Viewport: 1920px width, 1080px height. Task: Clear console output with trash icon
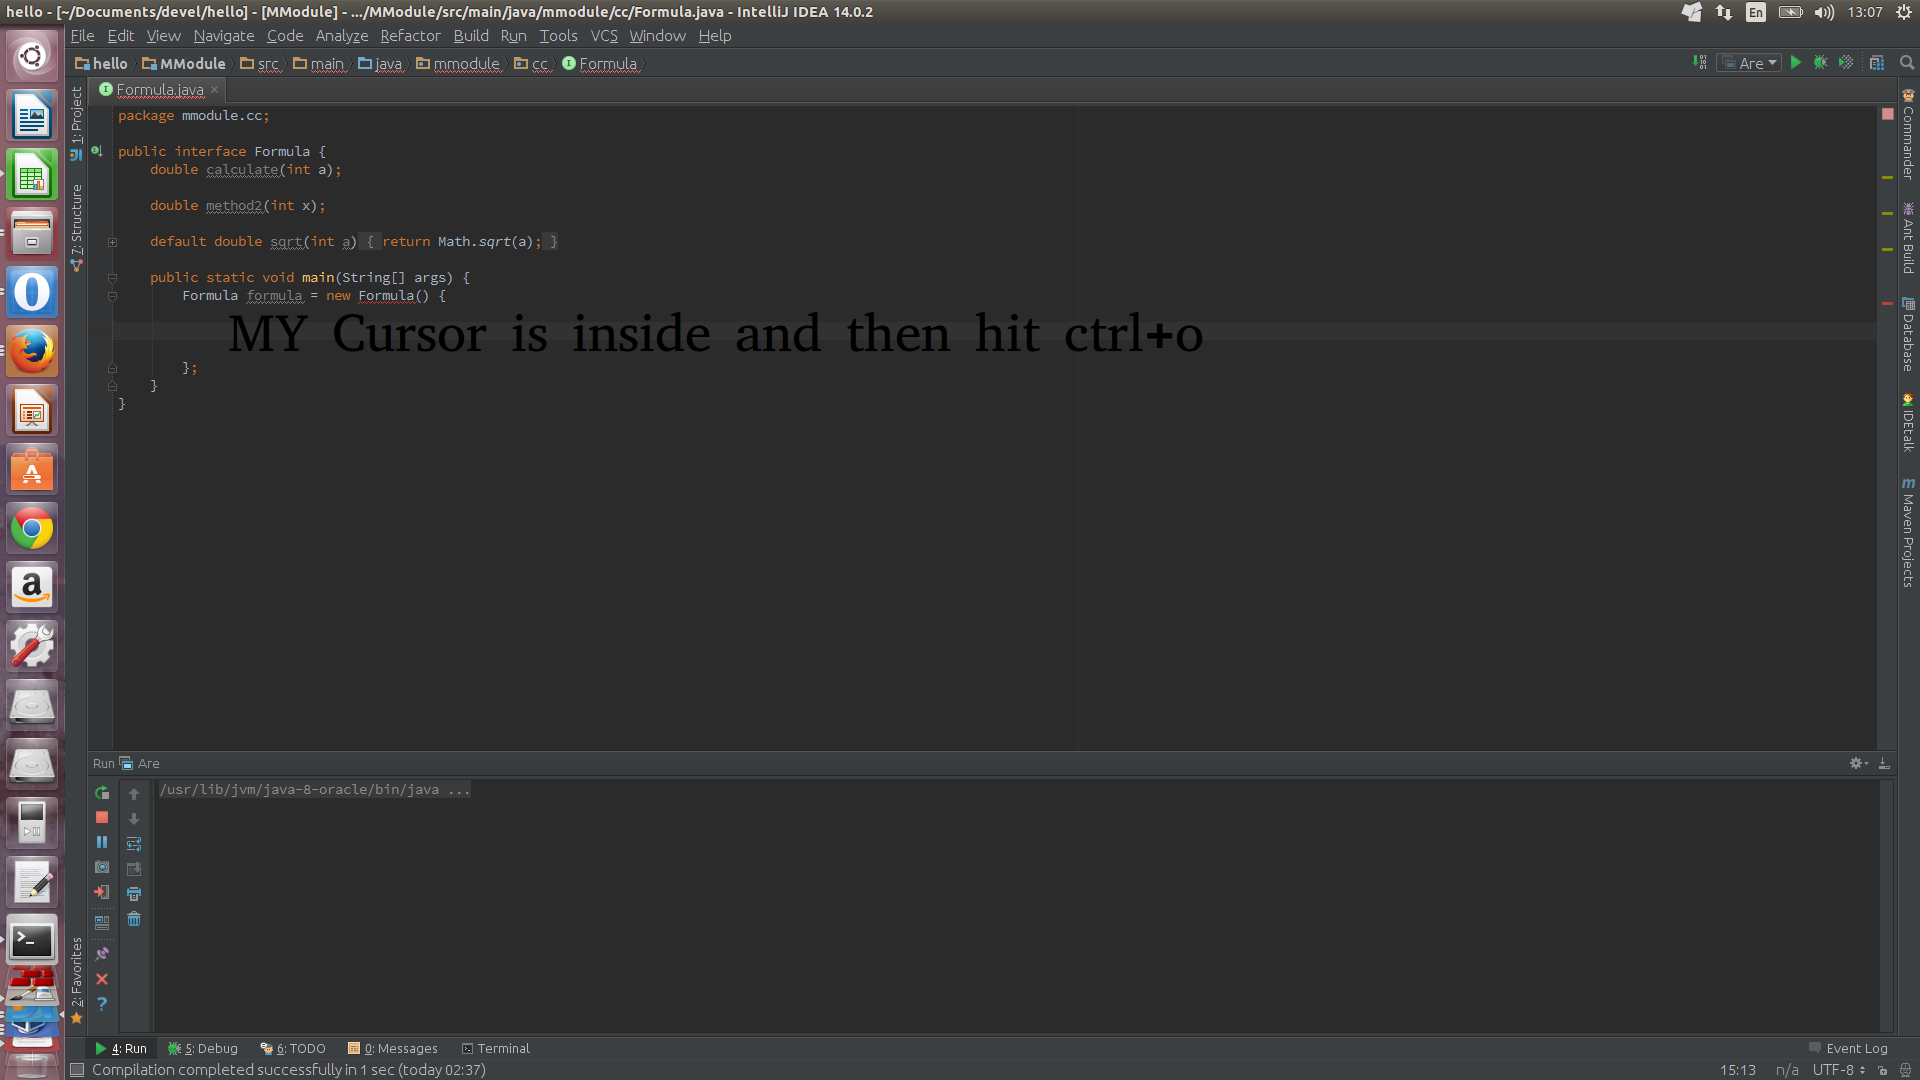134,919
